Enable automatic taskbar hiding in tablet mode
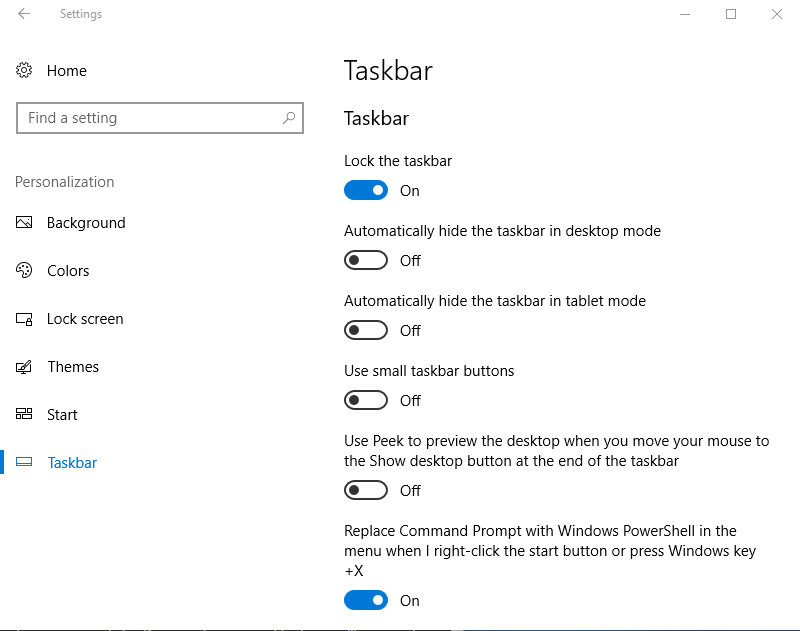The width and height of the screenshot is (800, 631). (x=366, y=330)
